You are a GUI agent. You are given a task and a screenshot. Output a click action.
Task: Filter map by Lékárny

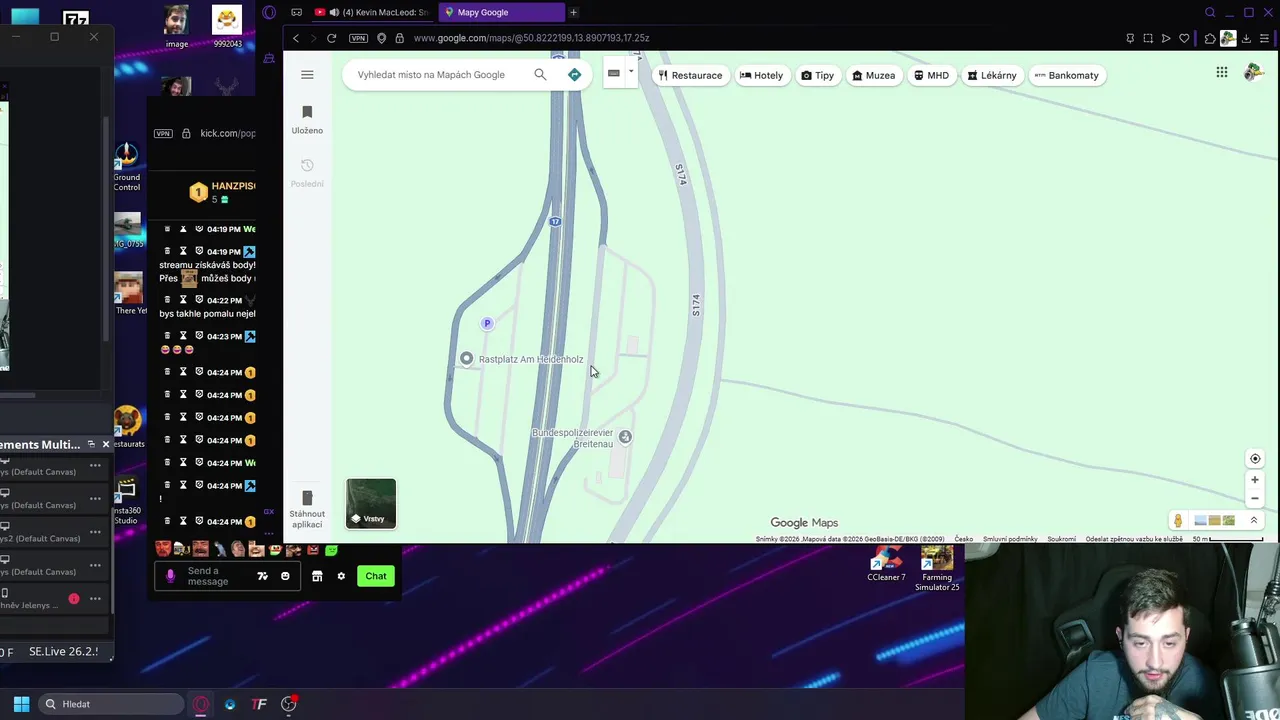pos(992,75)
